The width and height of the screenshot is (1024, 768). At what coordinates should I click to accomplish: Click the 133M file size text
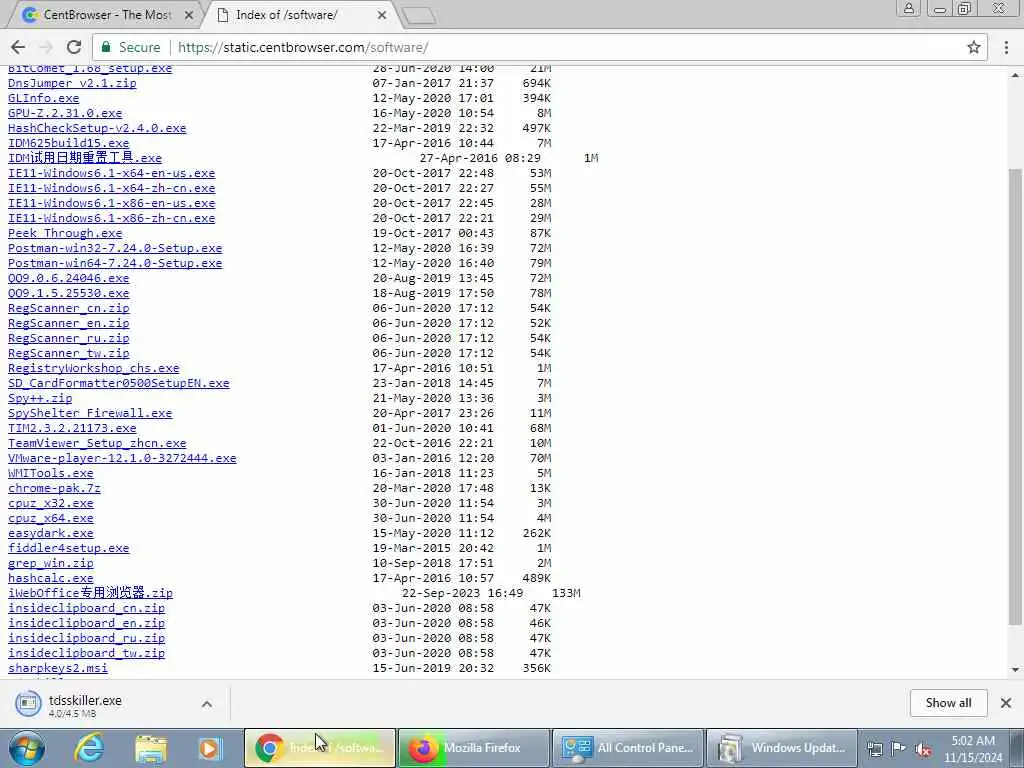(x=566, y=594)
